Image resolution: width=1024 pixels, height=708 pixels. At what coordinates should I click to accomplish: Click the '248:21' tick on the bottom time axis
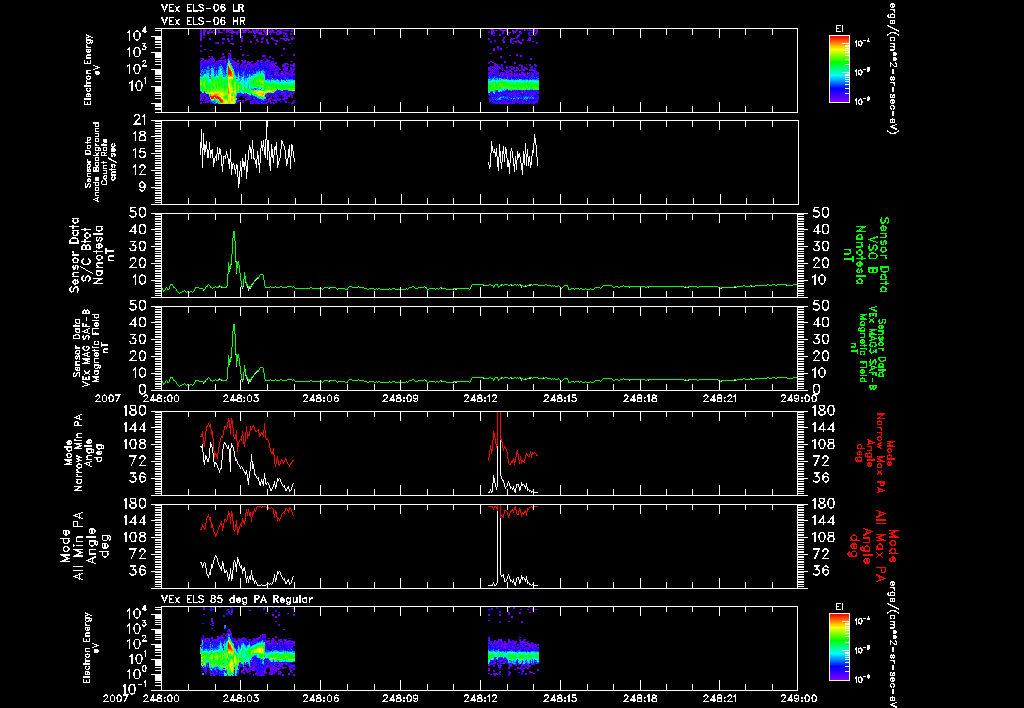pos(720,698)
